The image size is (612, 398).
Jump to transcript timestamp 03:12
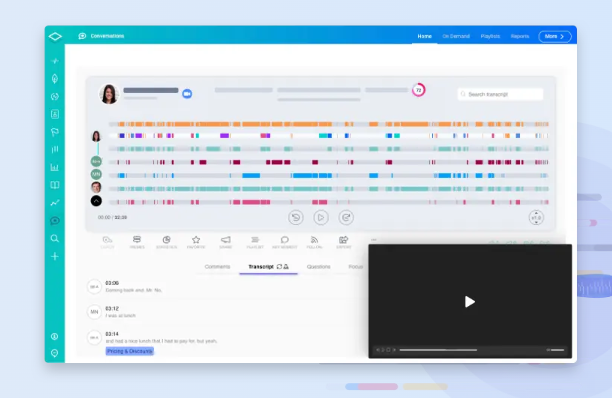tap(112, 308)
